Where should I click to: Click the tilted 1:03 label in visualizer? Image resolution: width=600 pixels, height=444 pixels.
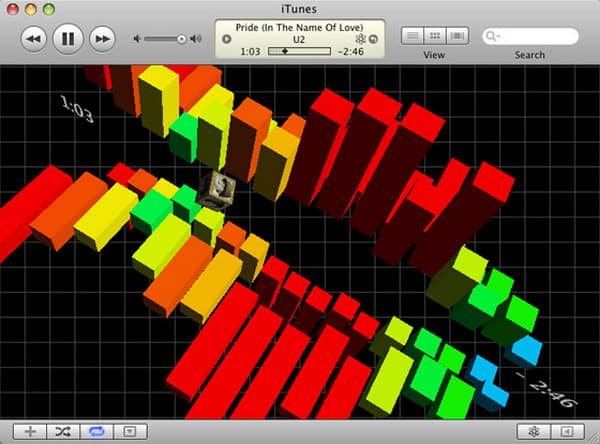(x=77, y=109)
